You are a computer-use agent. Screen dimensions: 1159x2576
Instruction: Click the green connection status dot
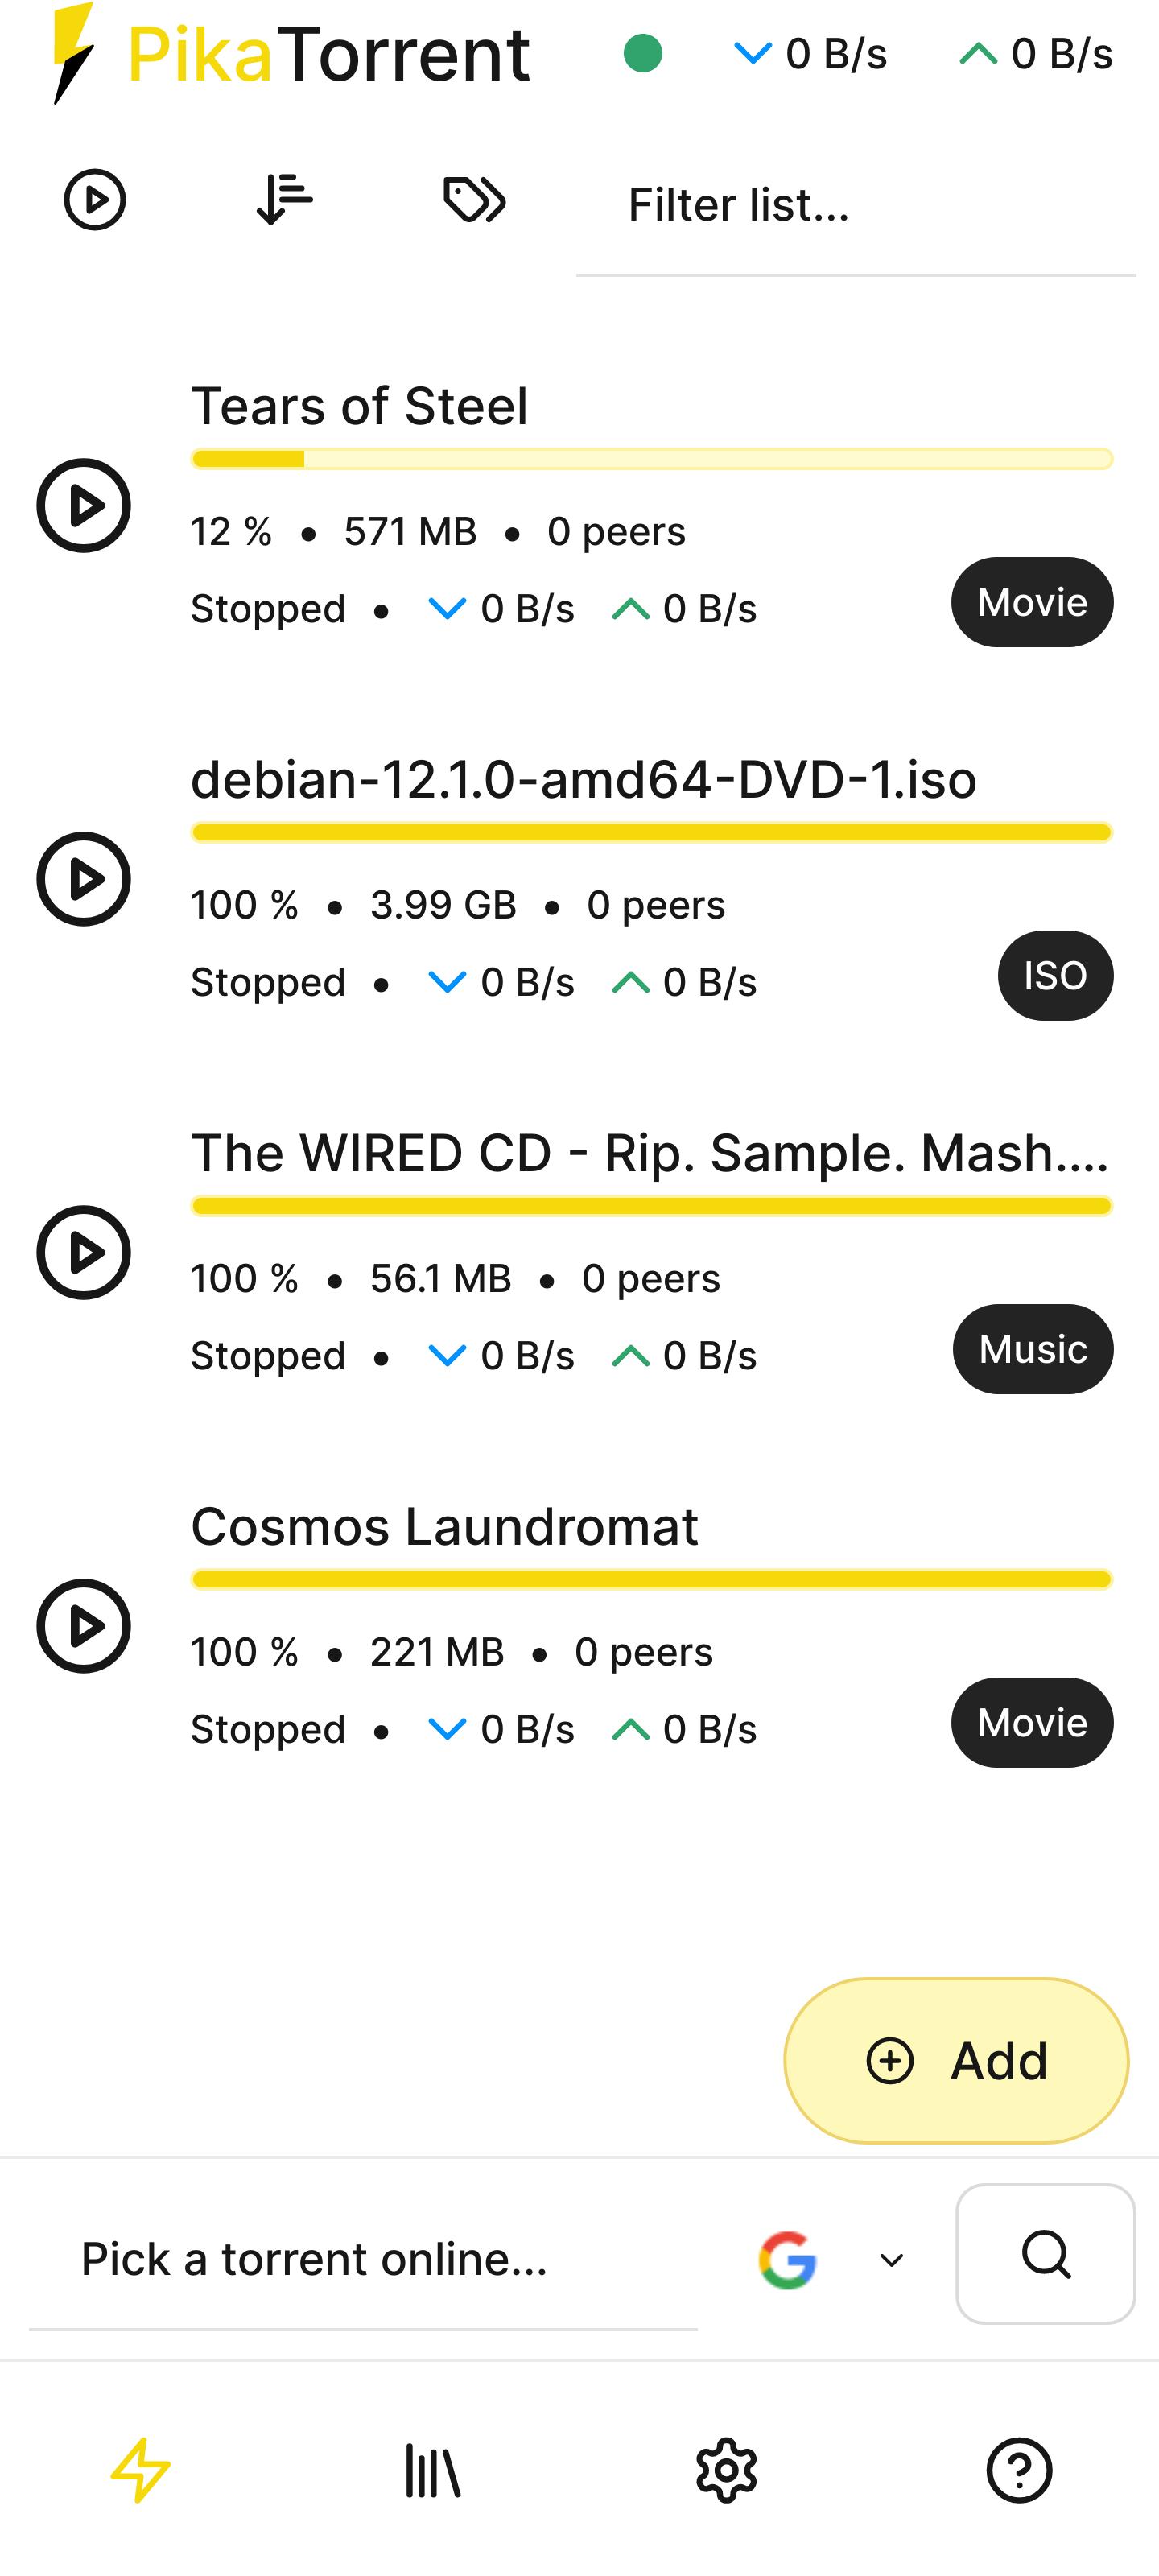pyautogui.click(x=643, y=54)
